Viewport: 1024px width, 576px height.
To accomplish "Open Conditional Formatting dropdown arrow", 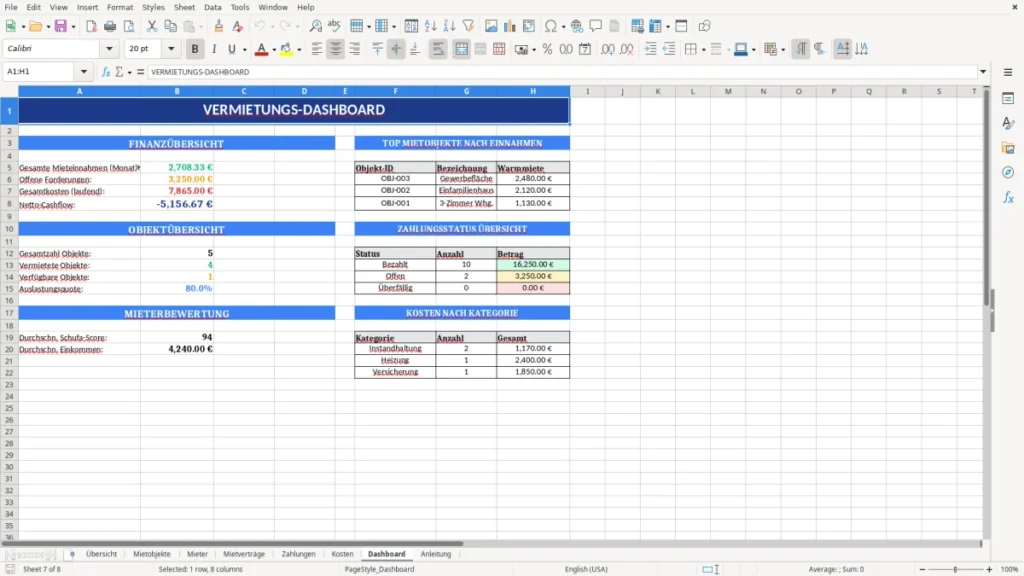I will click(783, 50).
